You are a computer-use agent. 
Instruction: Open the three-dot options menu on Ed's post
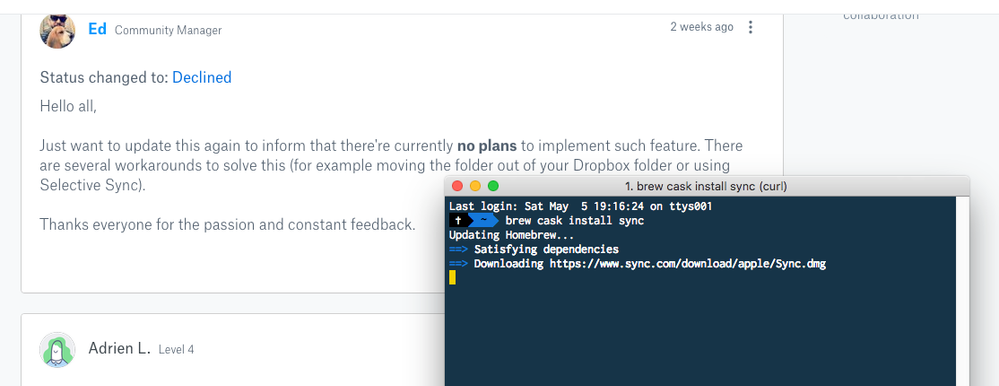(751, 27)
